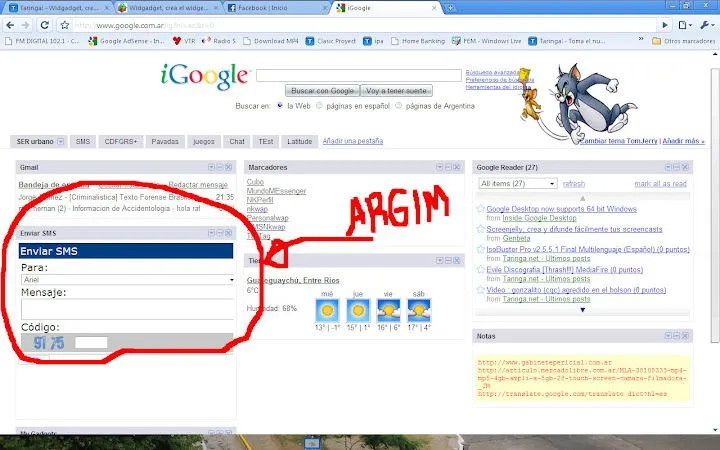Switch to the SMS tab
Image resolution: width=720 pixels, height=450 pixels.
point(83,141)
